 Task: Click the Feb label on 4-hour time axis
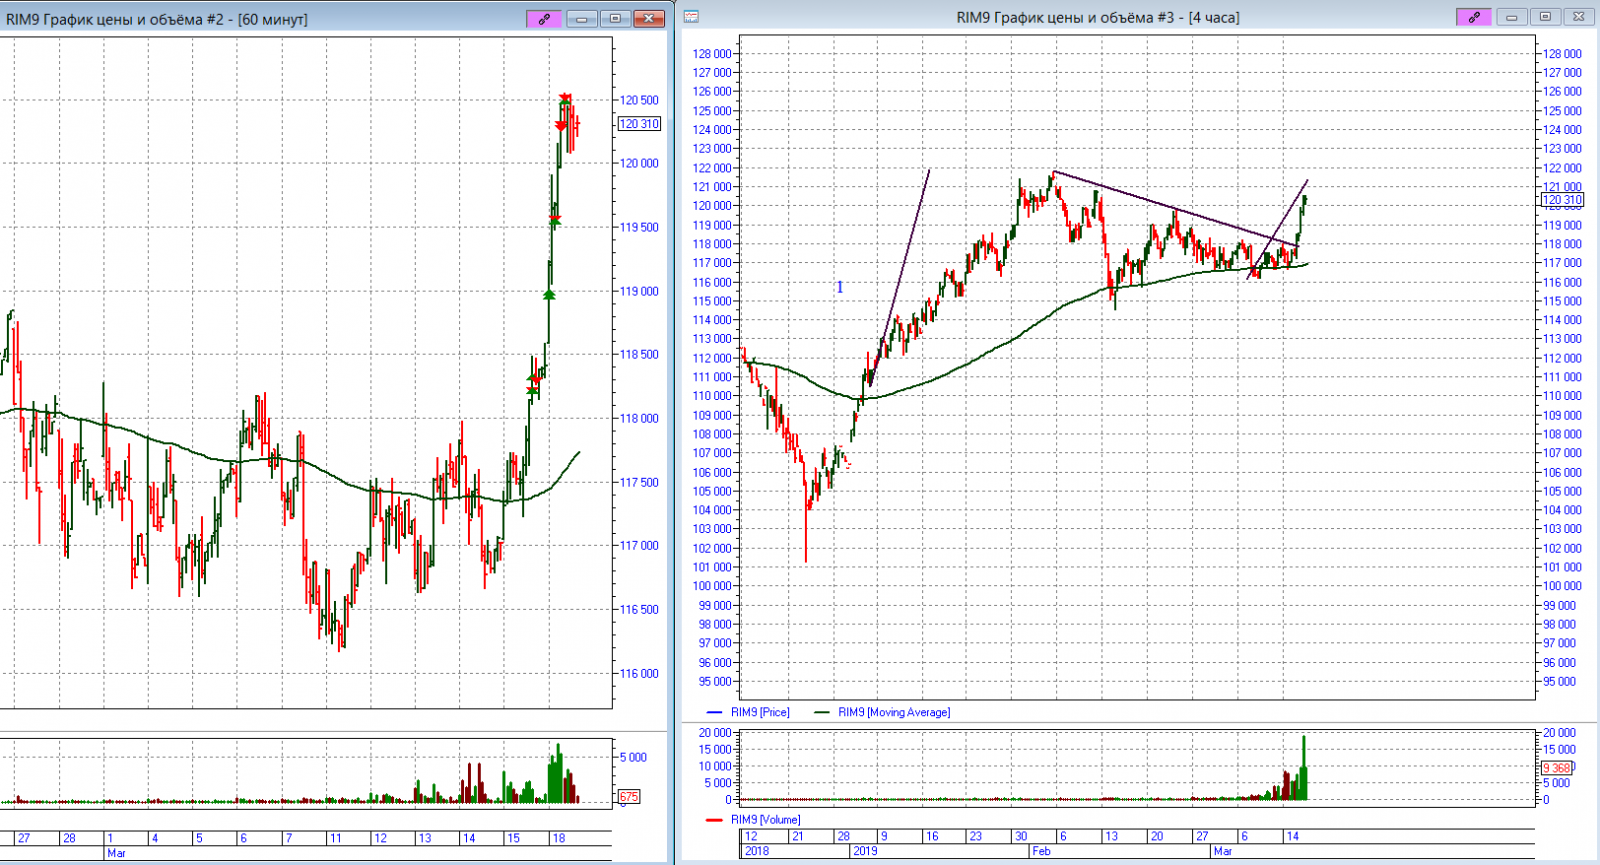pyautogui.click(x=1041, y=851)
